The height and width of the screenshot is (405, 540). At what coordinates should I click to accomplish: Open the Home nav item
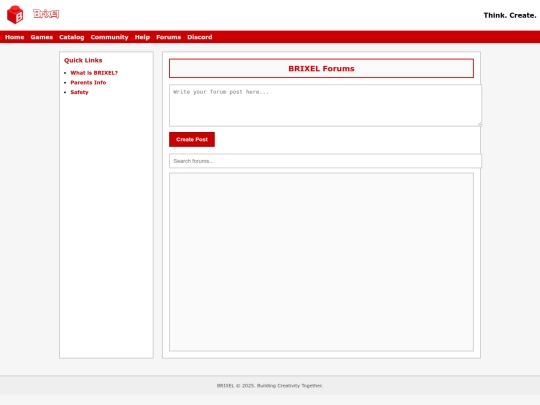pos(14,37)
